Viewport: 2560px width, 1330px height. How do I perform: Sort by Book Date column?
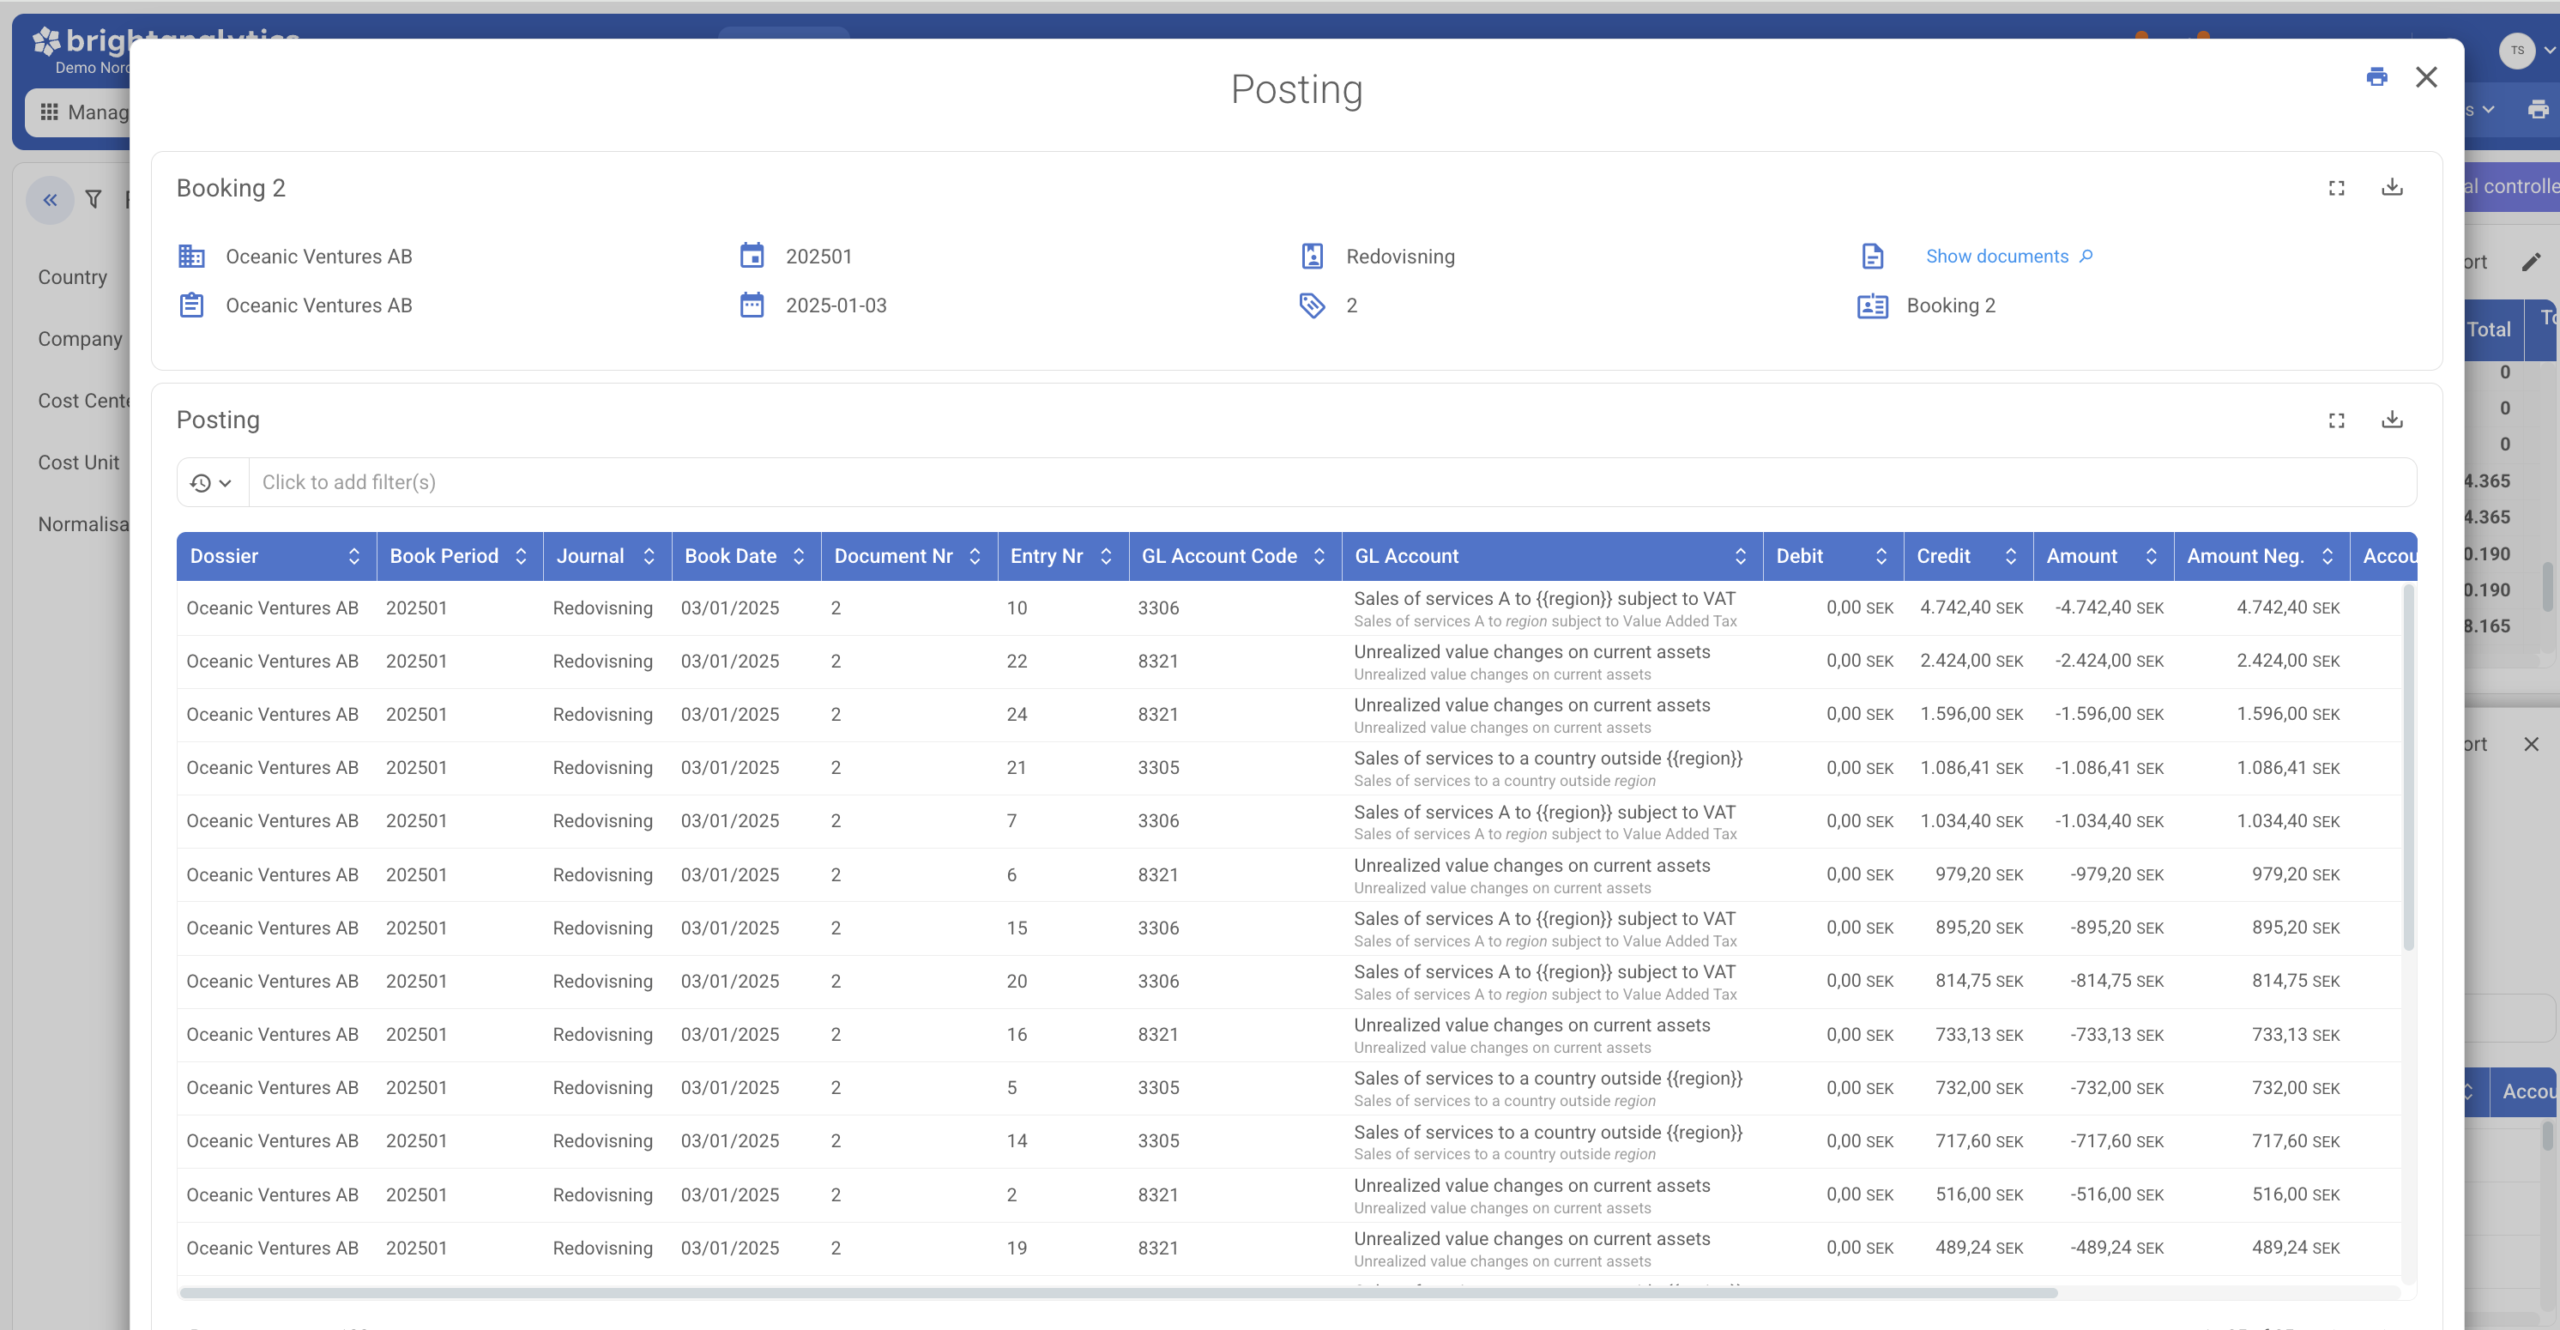point(798,557)
